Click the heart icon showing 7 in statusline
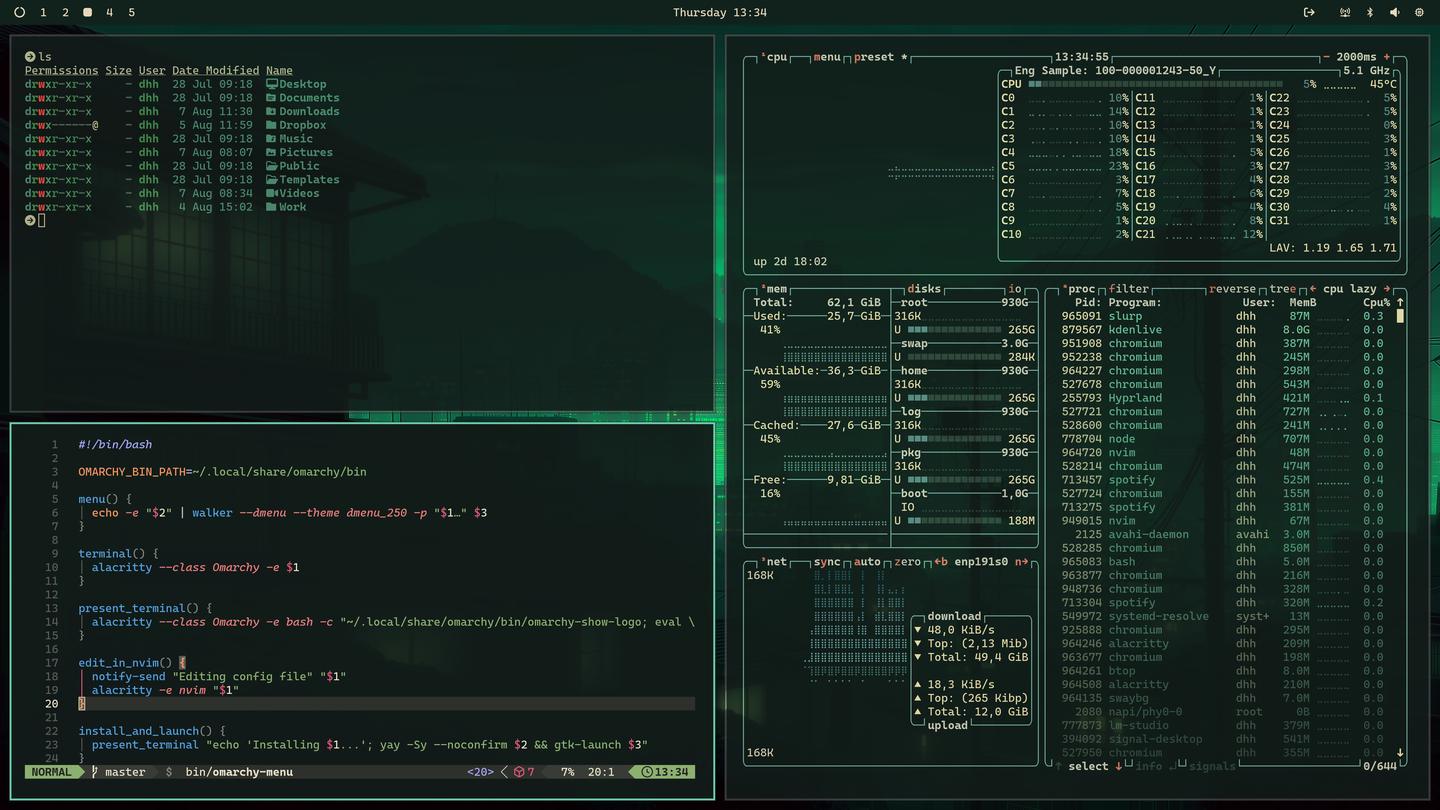The width and height of the screenshot is (1440, 810). [521, 771]
